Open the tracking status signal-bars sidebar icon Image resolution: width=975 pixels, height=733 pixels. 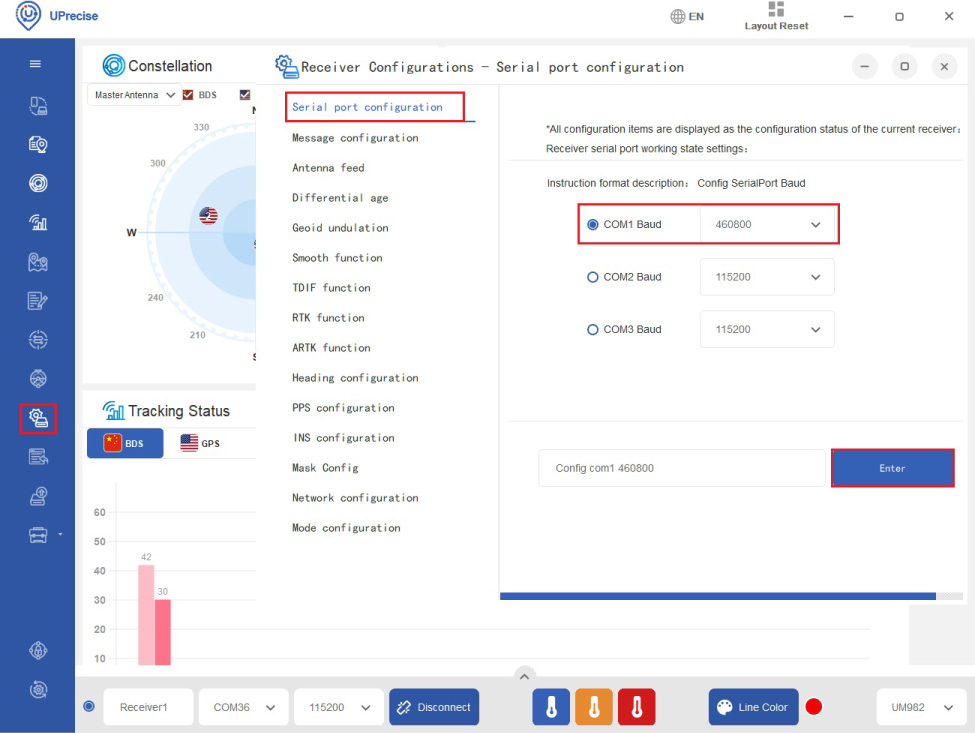[x=38, y=222]
